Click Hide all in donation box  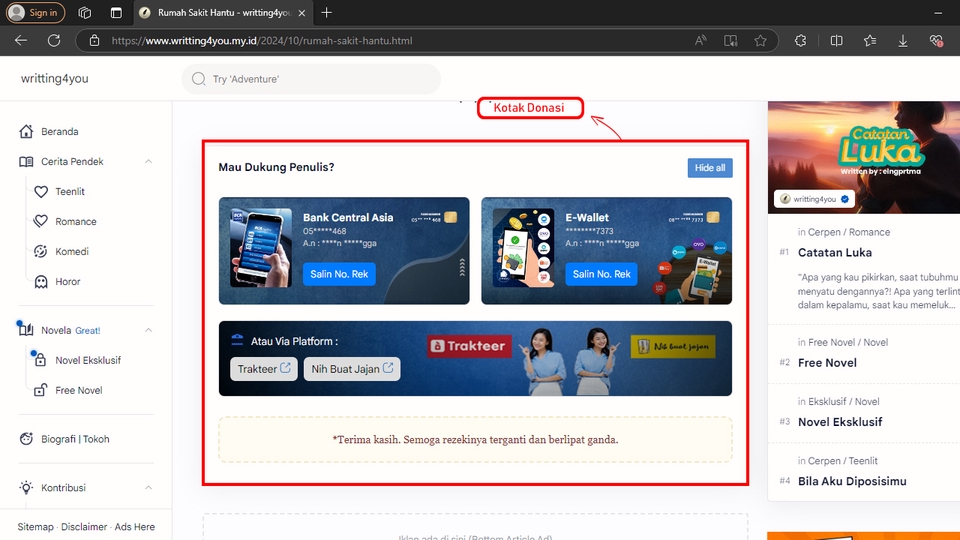710,168
